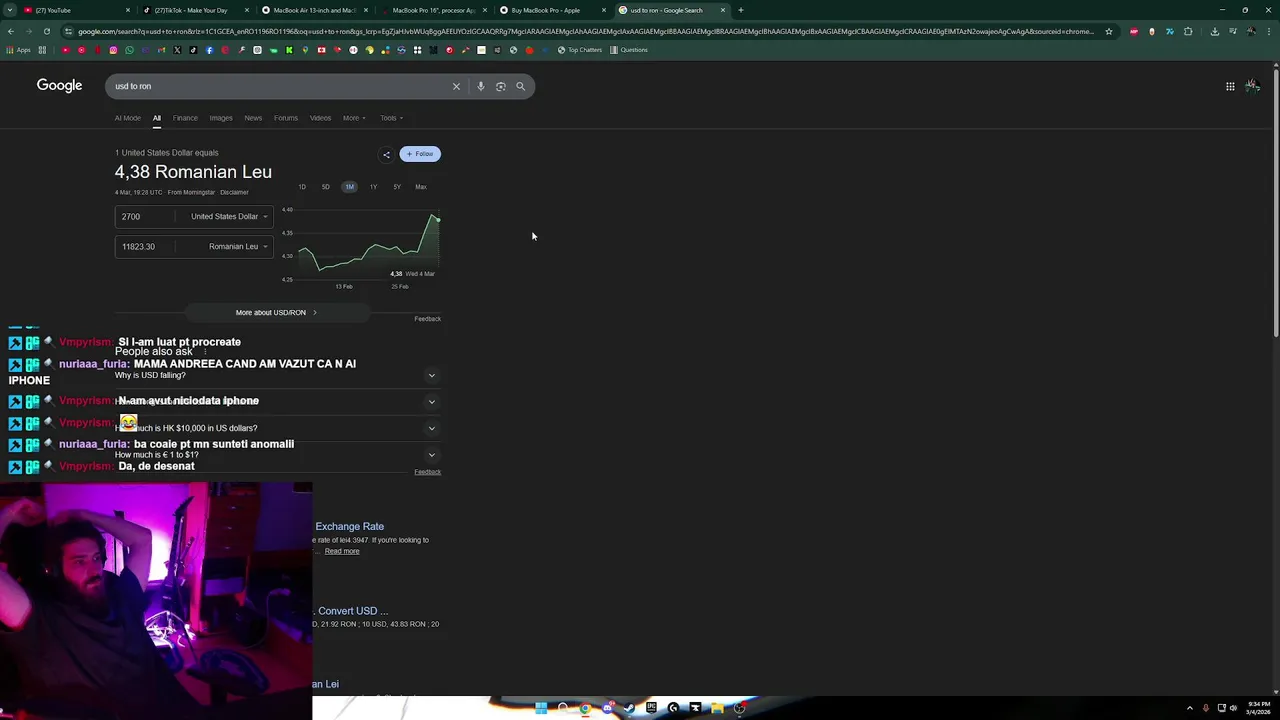Open the Windows Start menu
This screenshot has height=720, width=1280.
(541, 708)
